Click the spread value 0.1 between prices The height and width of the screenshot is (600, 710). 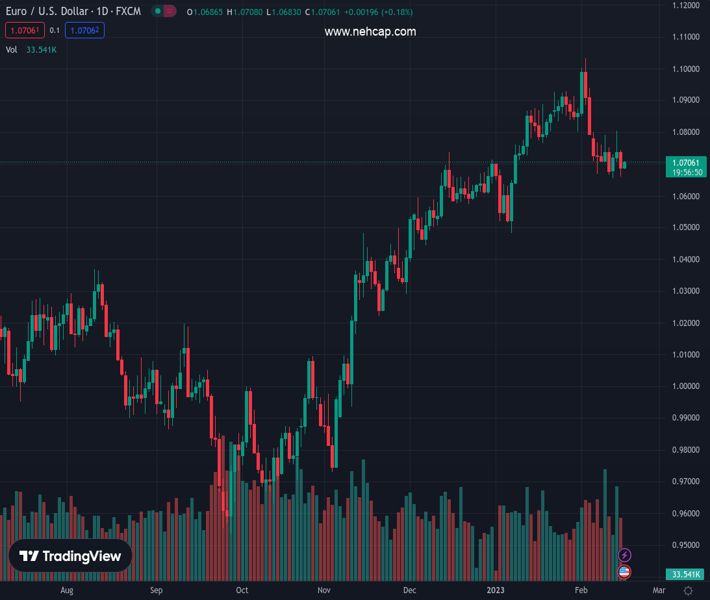[55, 31]
